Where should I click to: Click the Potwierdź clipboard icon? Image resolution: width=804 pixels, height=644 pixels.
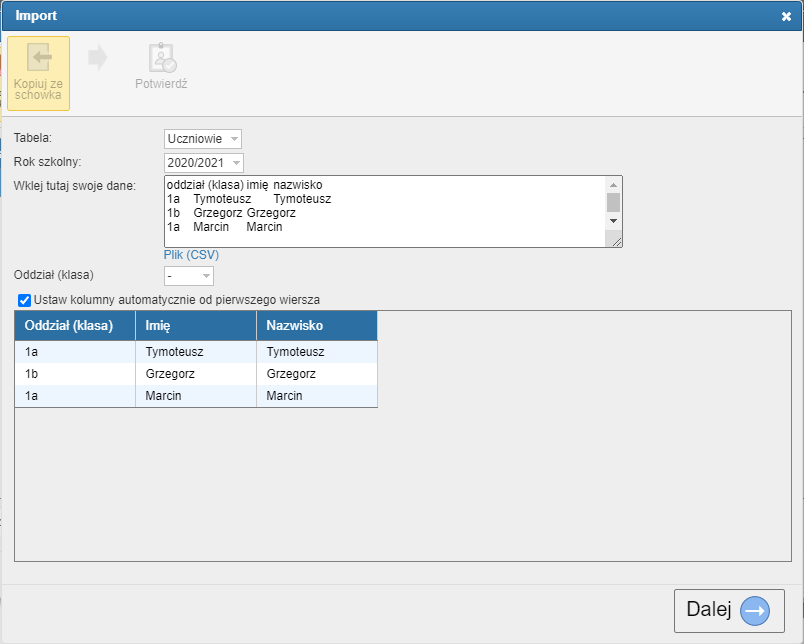click(162, 57)
